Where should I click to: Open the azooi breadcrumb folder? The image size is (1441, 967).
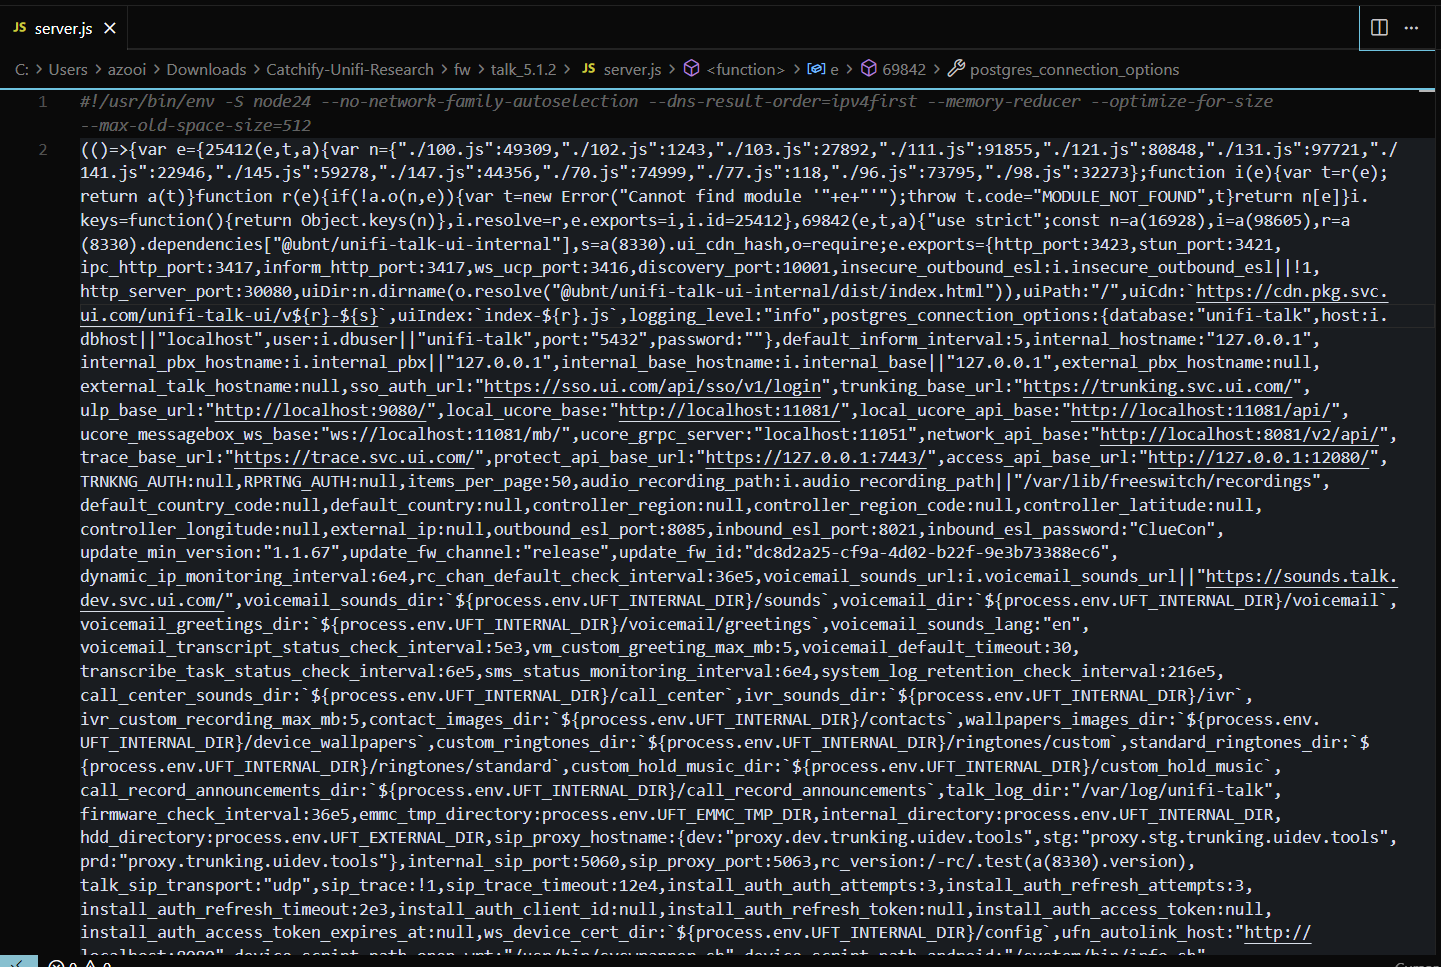click(127, 70)
